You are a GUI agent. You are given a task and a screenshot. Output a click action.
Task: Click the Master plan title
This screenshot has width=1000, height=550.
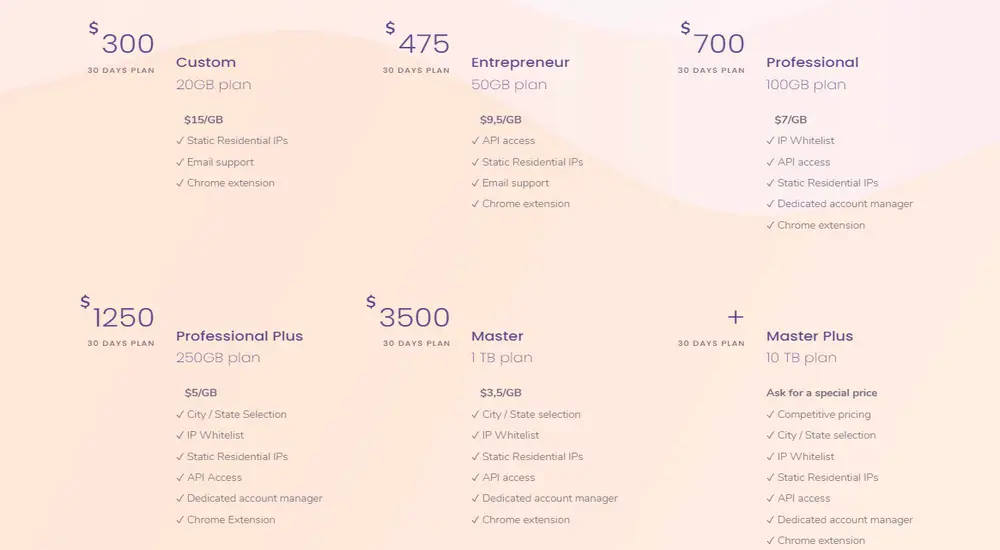[497, 336]
